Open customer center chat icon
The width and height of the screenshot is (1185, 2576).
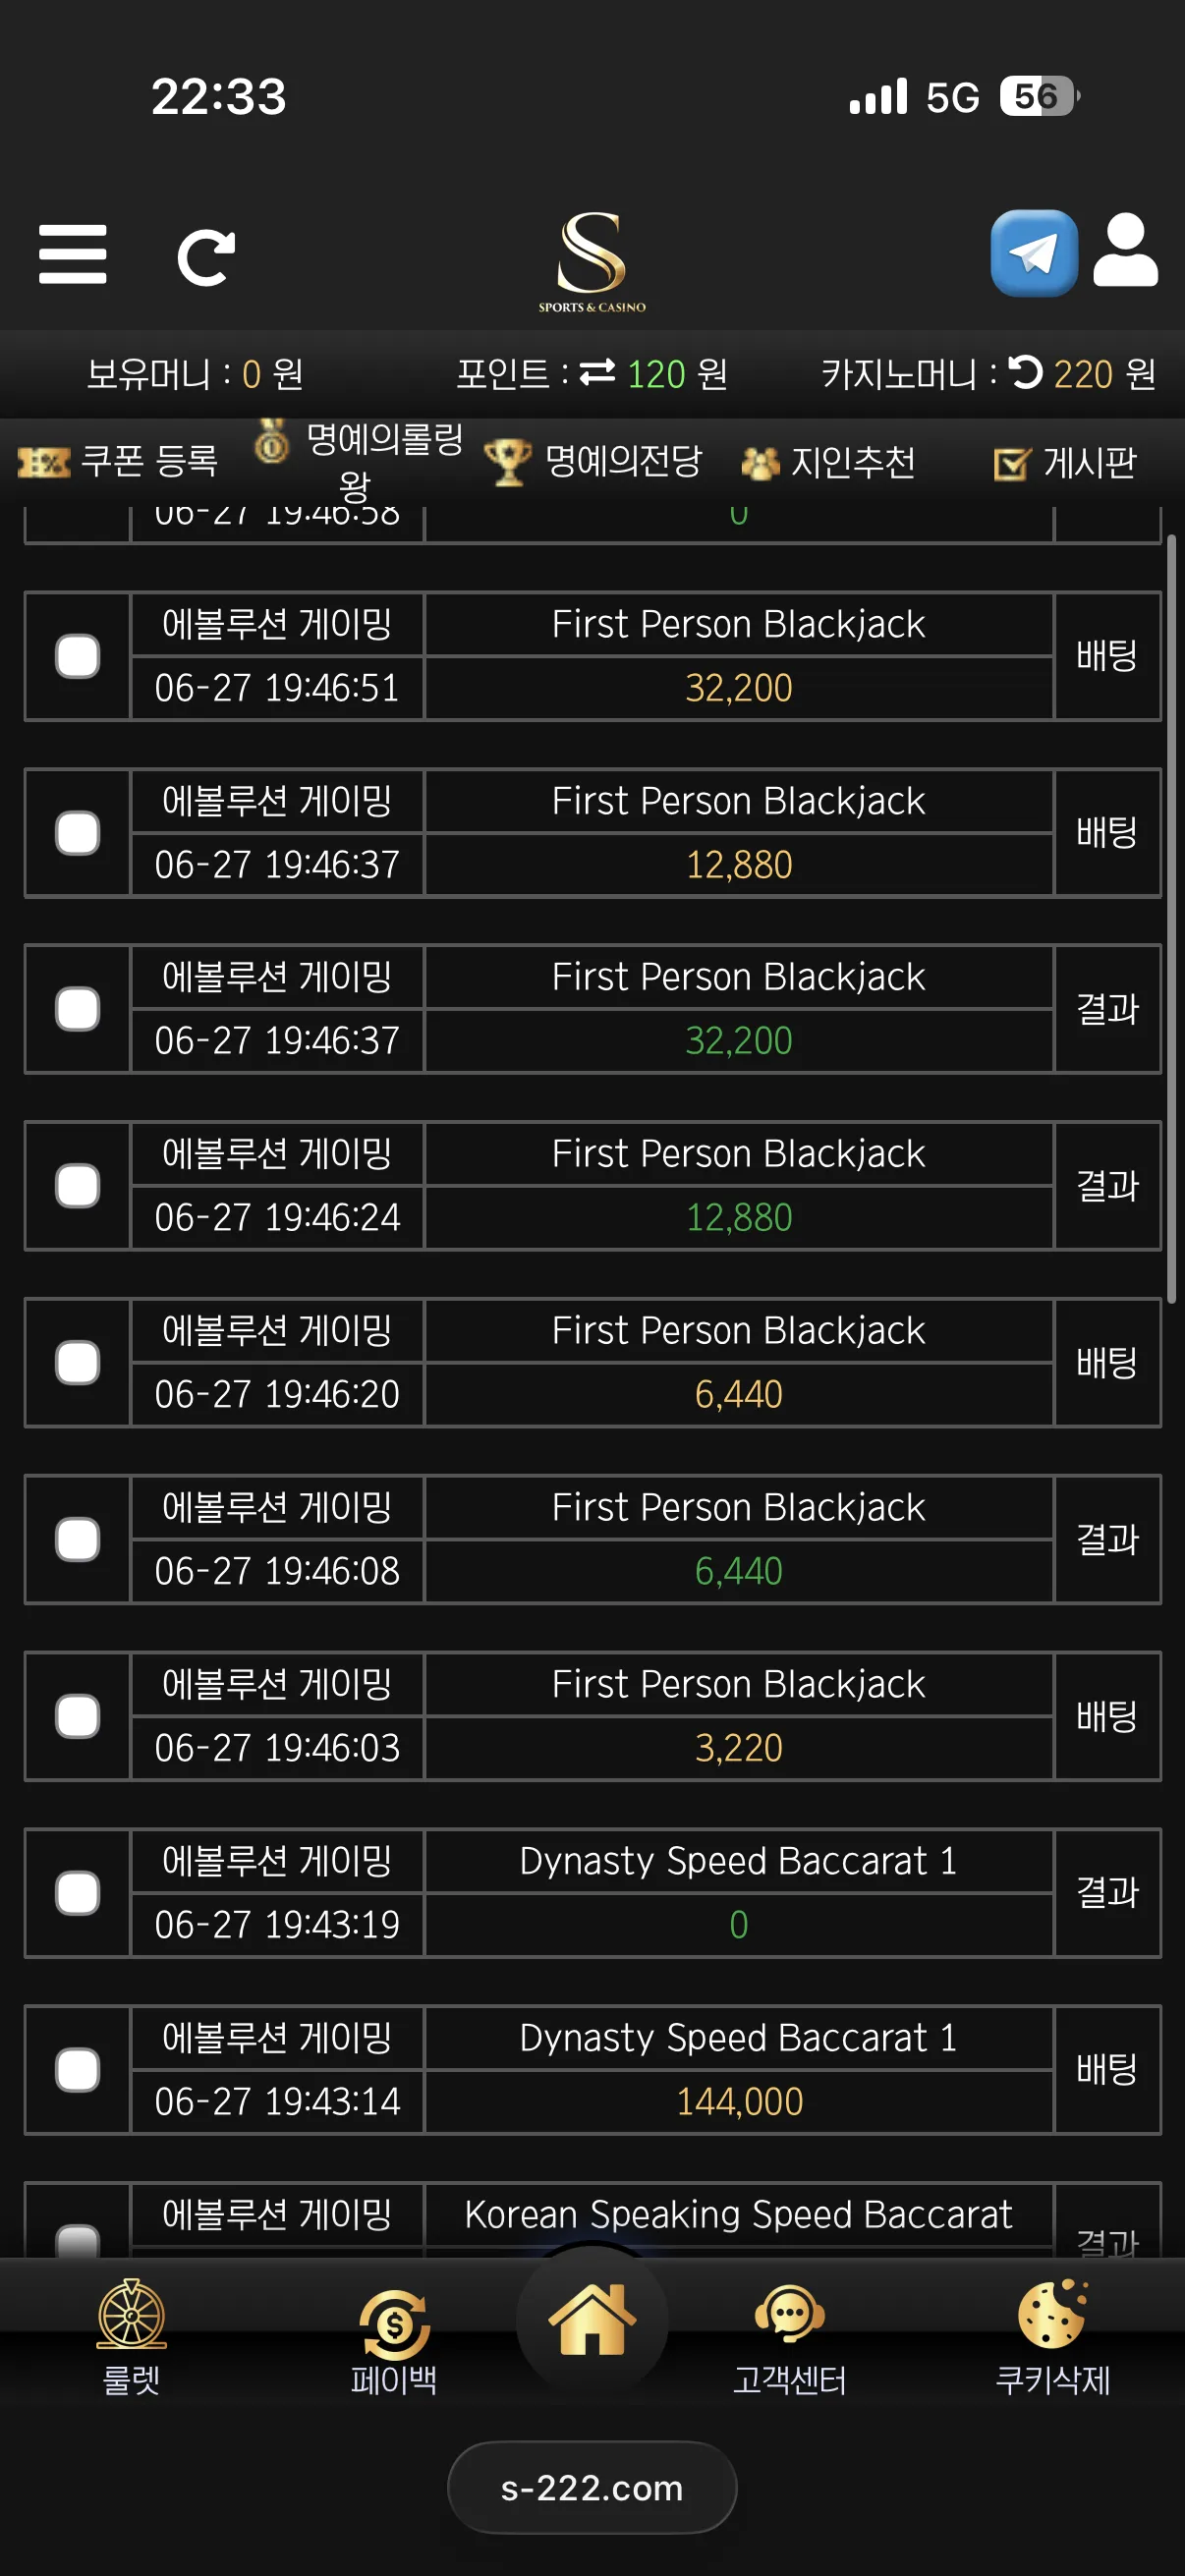(789, 2314)
